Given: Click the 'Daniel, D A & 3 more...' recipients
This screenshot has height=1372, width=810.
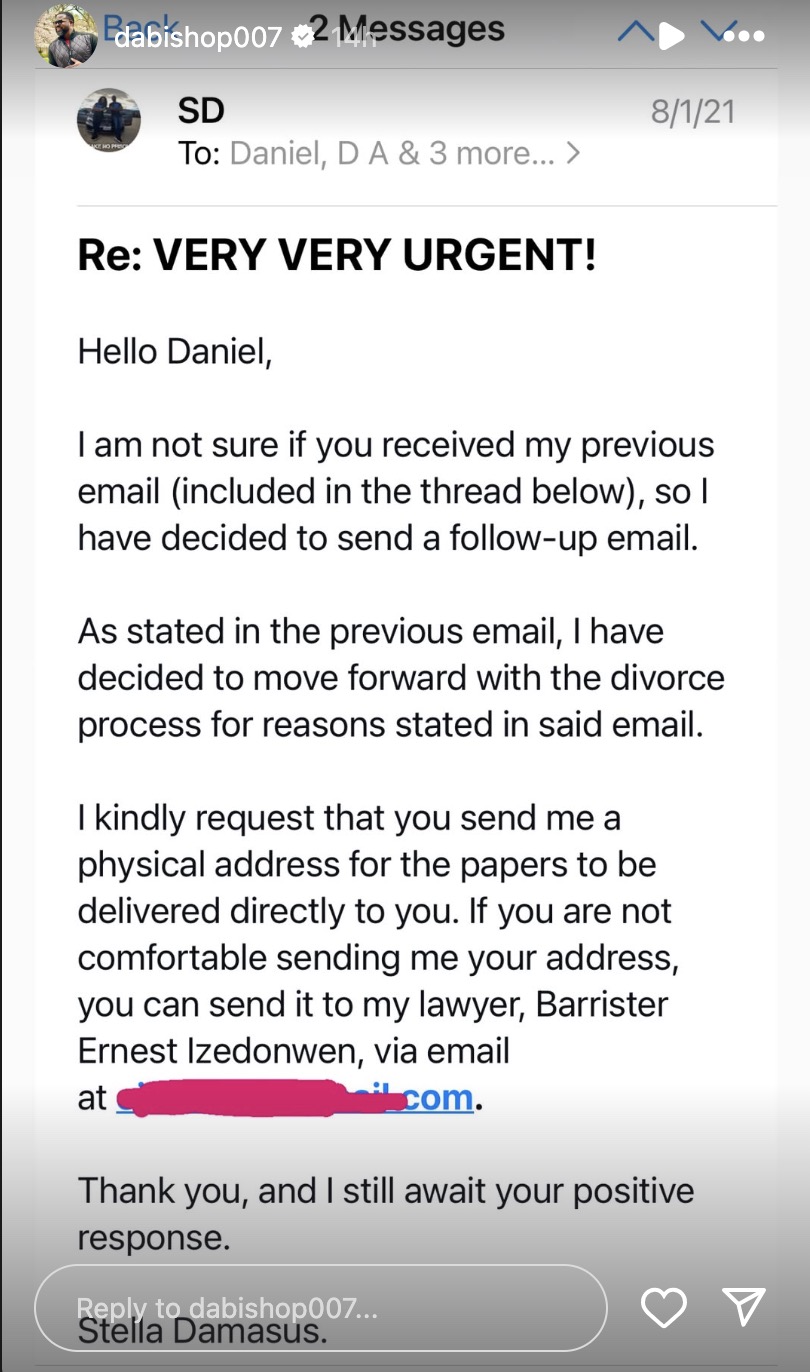Looking at the screenshot, I should (391, 153).
